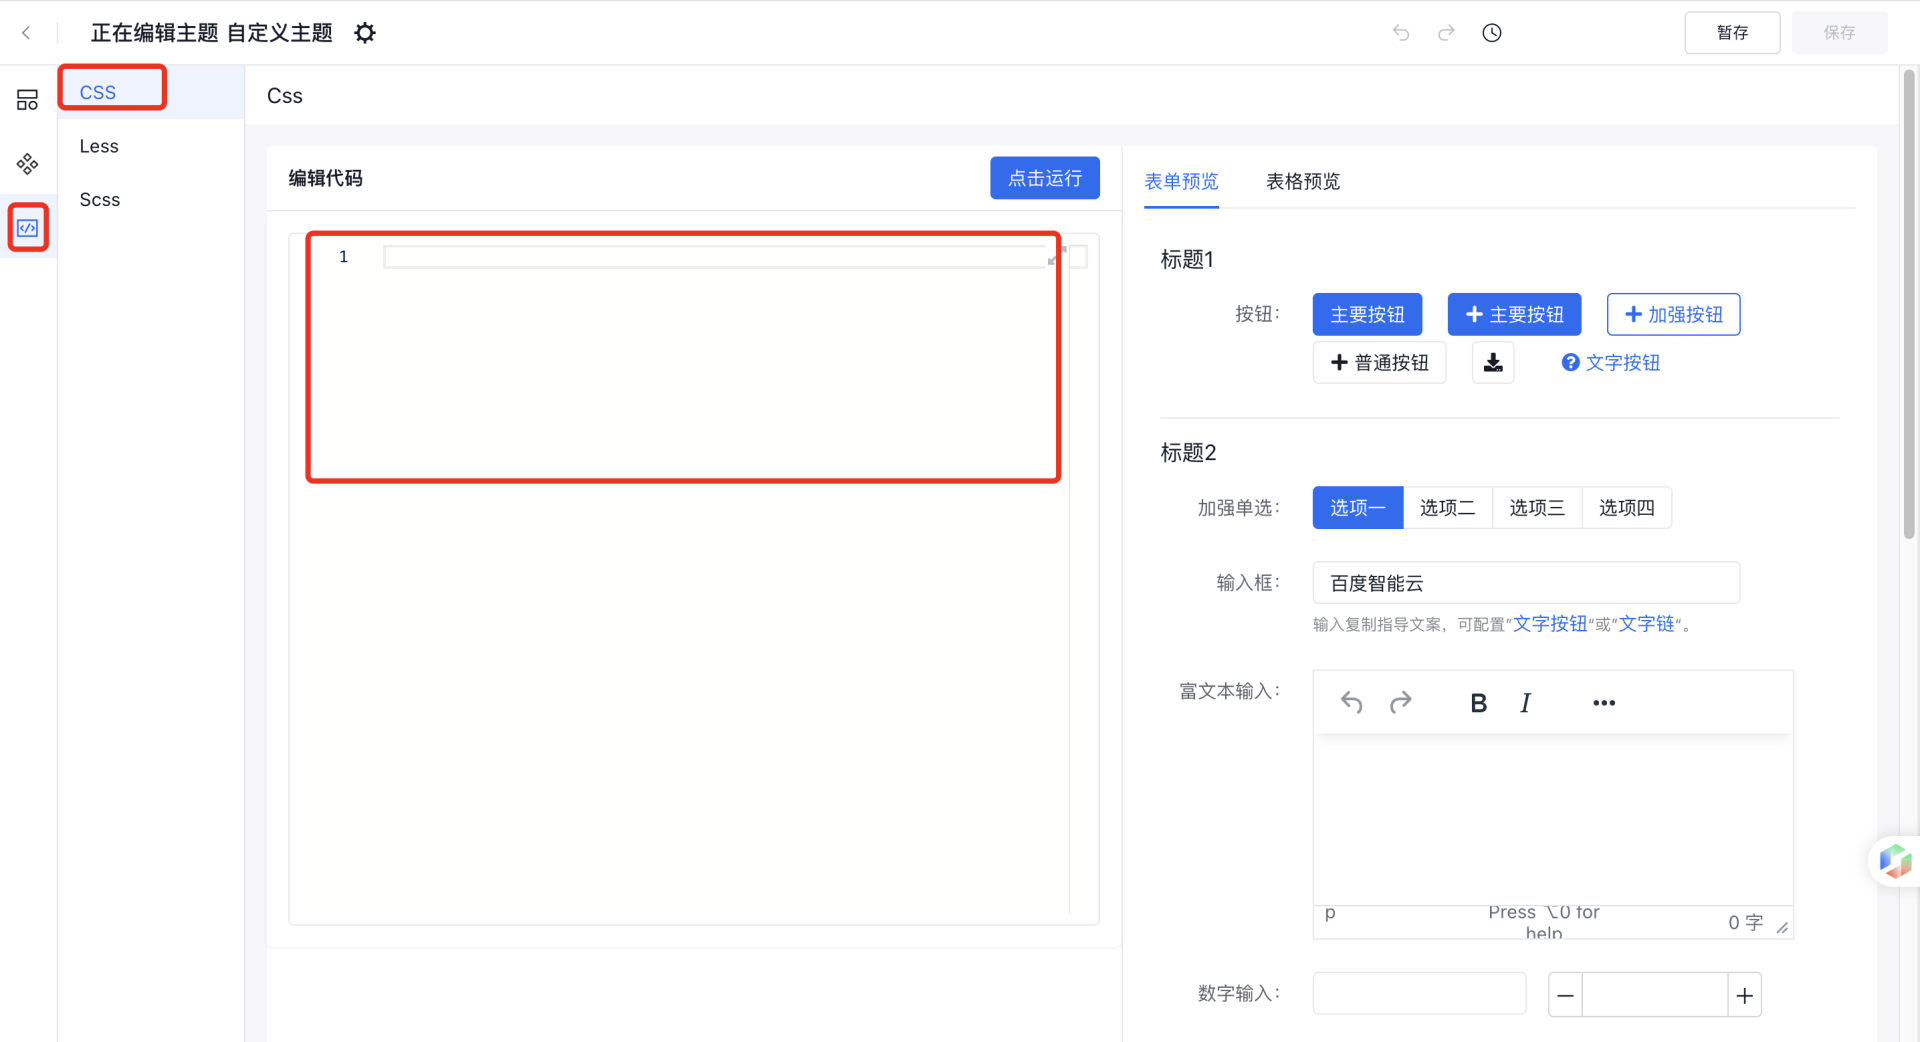The width and height of the screenshot is (1920, 1042).
Task: Increase number with the plus stepper
Action: (1744, 996)
